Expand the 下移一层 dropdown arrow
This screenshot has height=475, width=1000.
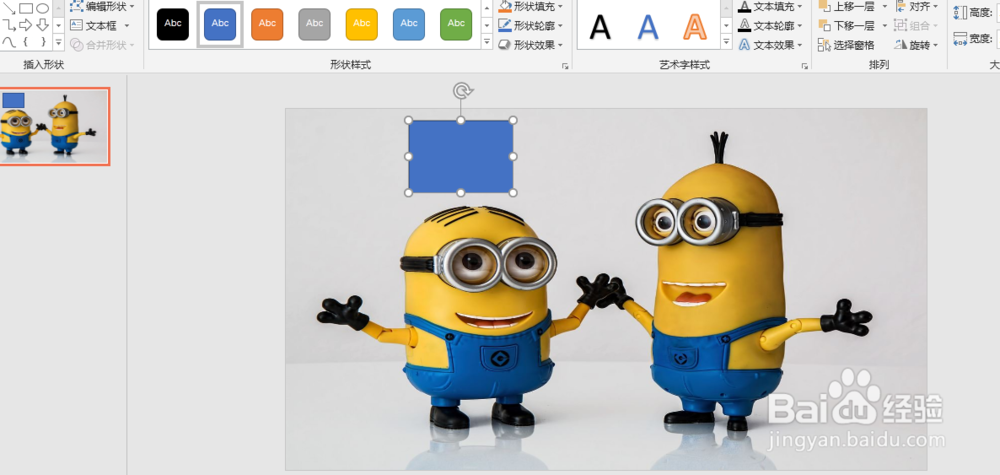[885, 26]
